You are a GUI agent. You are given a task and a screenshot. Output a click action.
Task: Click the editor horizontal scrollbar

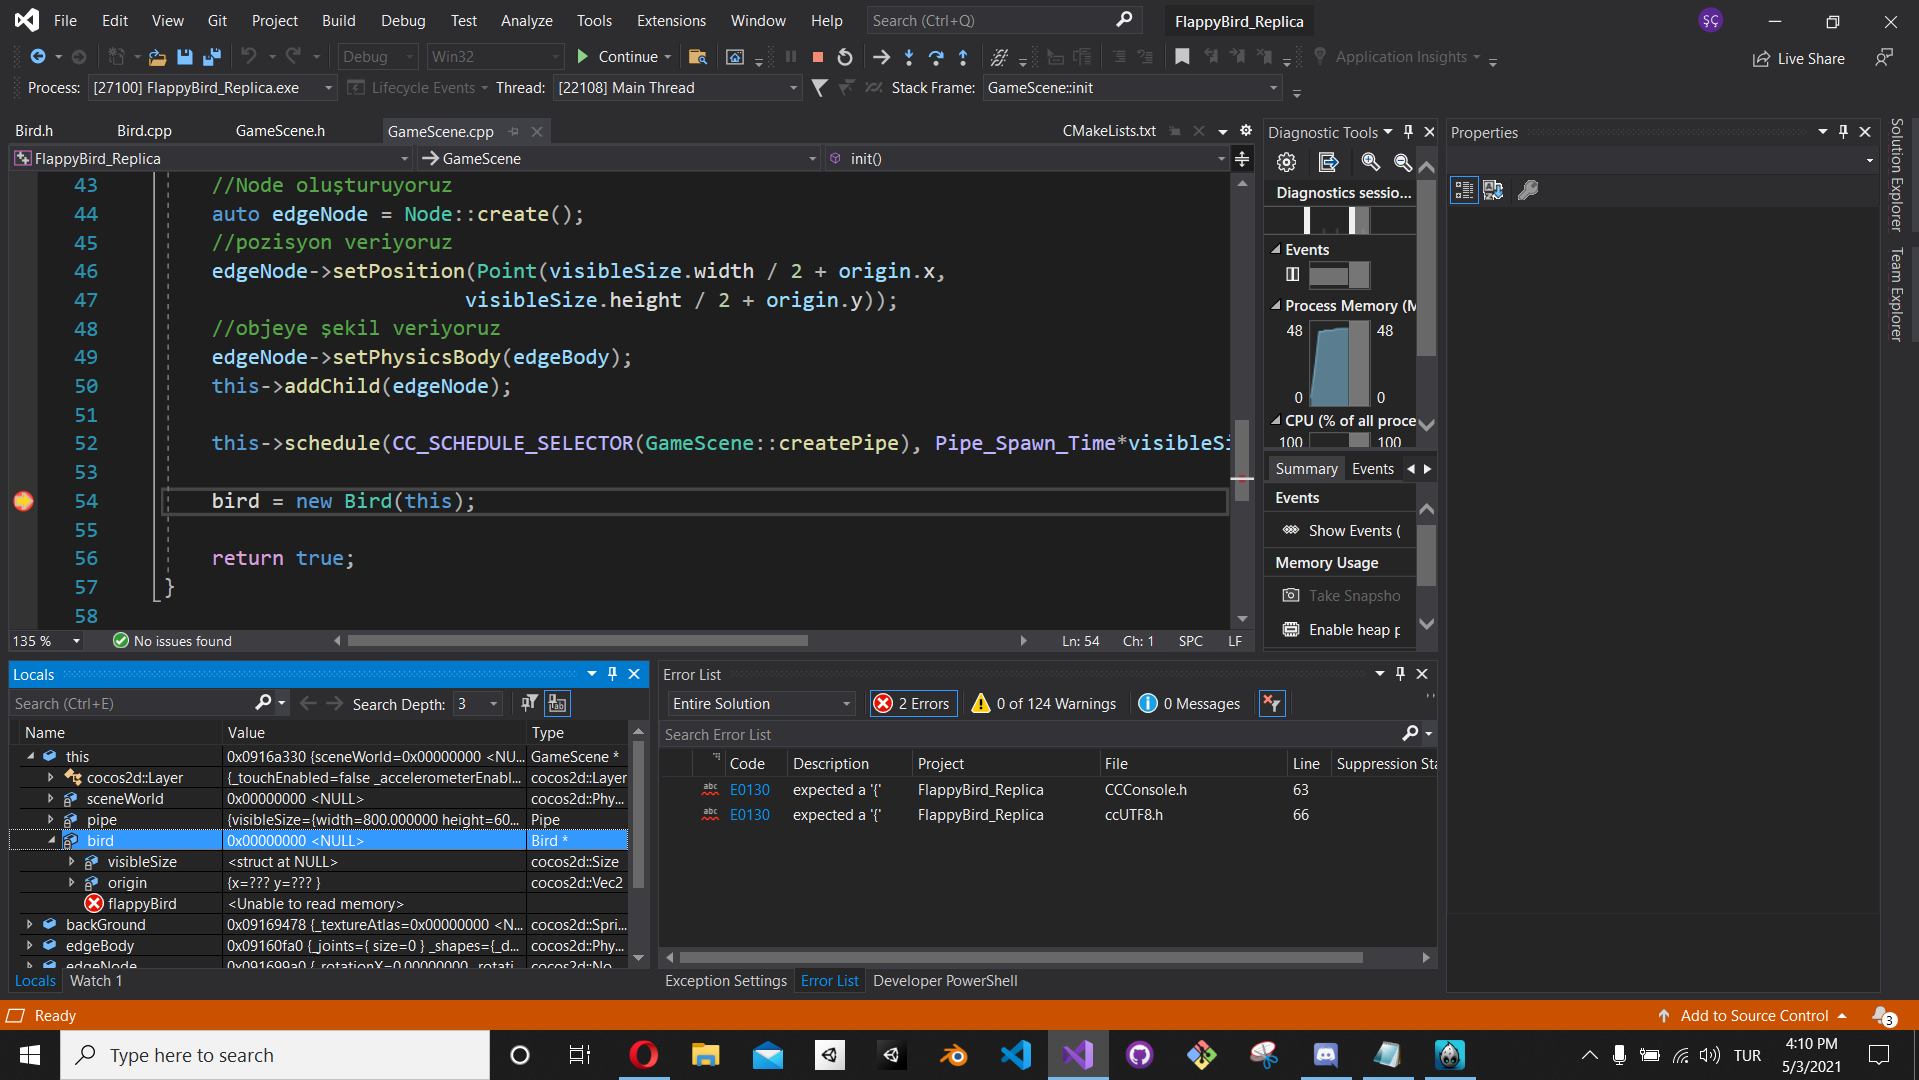pos(578,641)
